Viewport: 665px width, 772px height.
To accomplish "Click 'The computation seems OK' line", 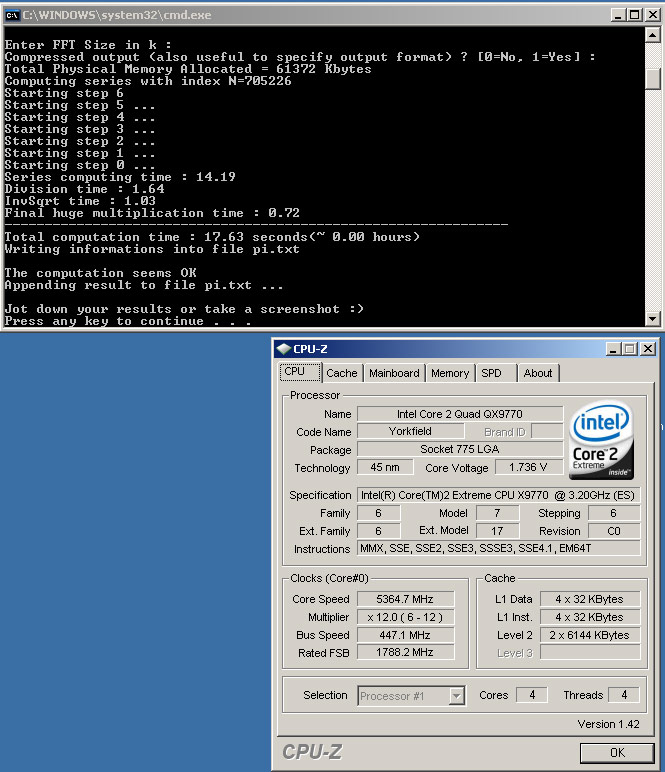I will [100, 273].
